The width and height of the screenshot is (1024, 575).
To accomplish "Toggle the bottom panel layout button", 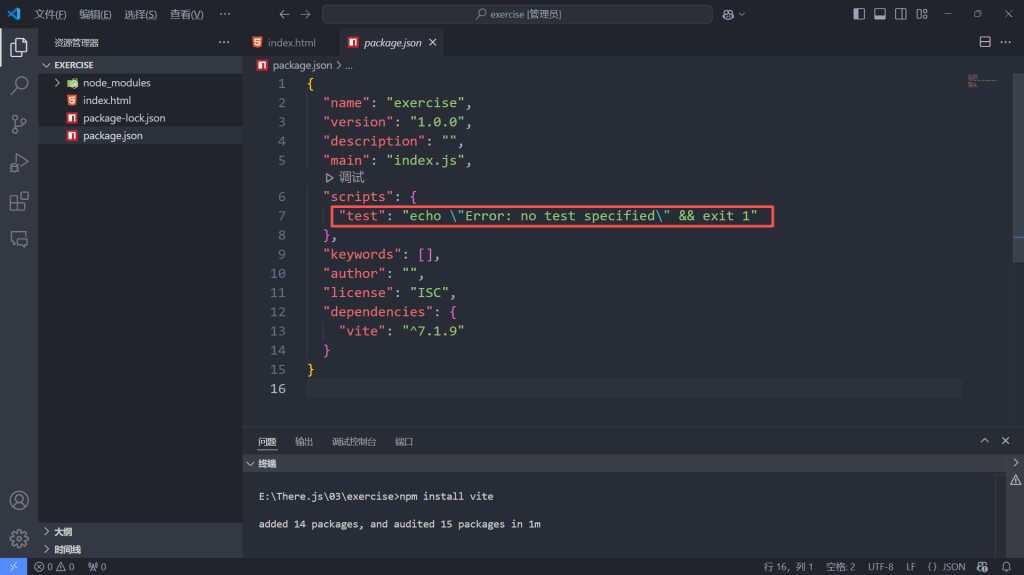I will [x=880, y=14].
